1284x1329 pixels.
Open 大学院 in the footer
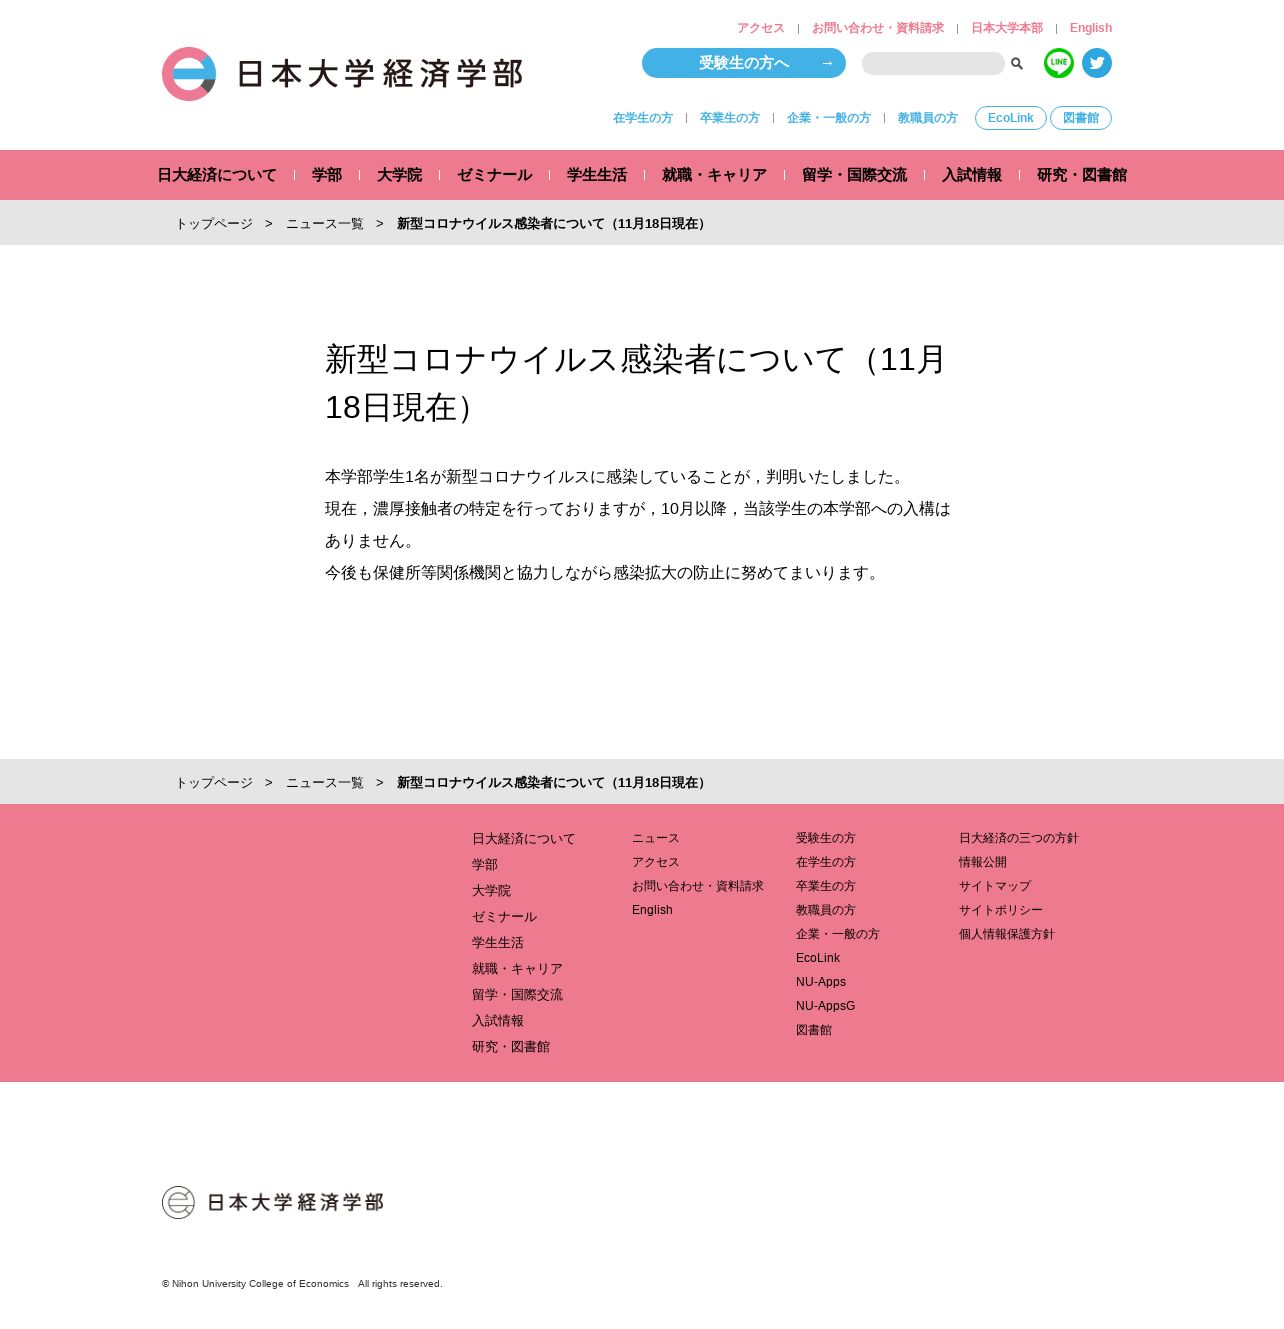point(491,891)
